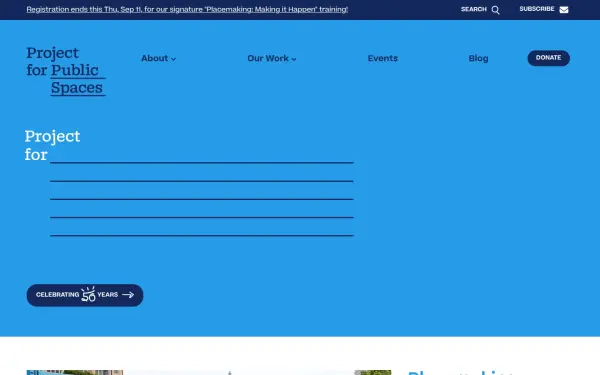This screenshot has height=375, width=600.
Task: Expand the About dropdown chevron
Action: [173, 59]
